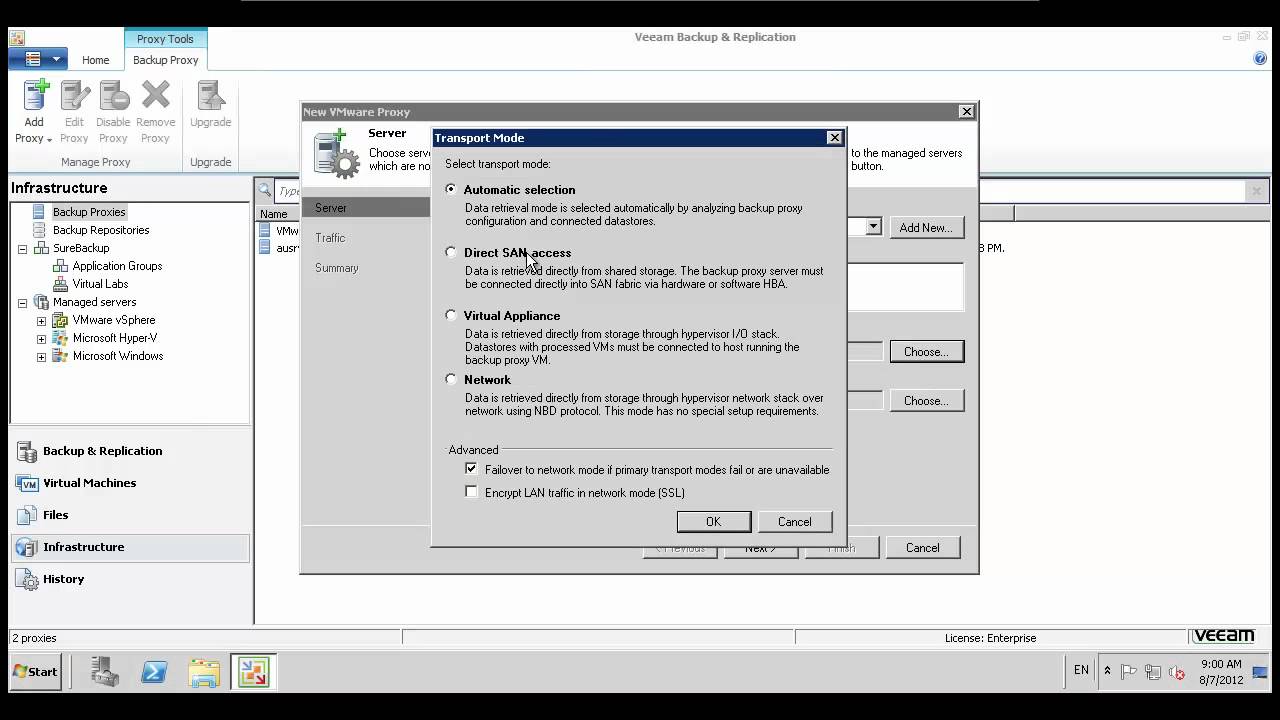Click Add New... in the proxy wizard
Viewport: 1280px width, 720px height.
926,228
